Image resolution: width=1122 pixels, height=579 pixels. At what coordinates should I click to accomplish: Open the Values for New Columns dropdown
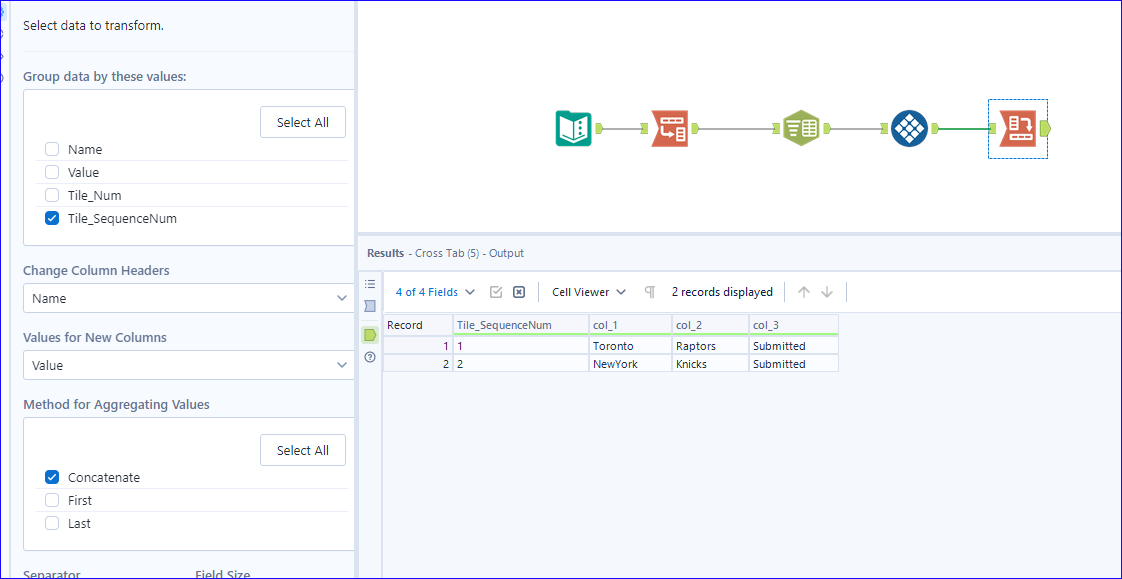click(x=188, y=366)
